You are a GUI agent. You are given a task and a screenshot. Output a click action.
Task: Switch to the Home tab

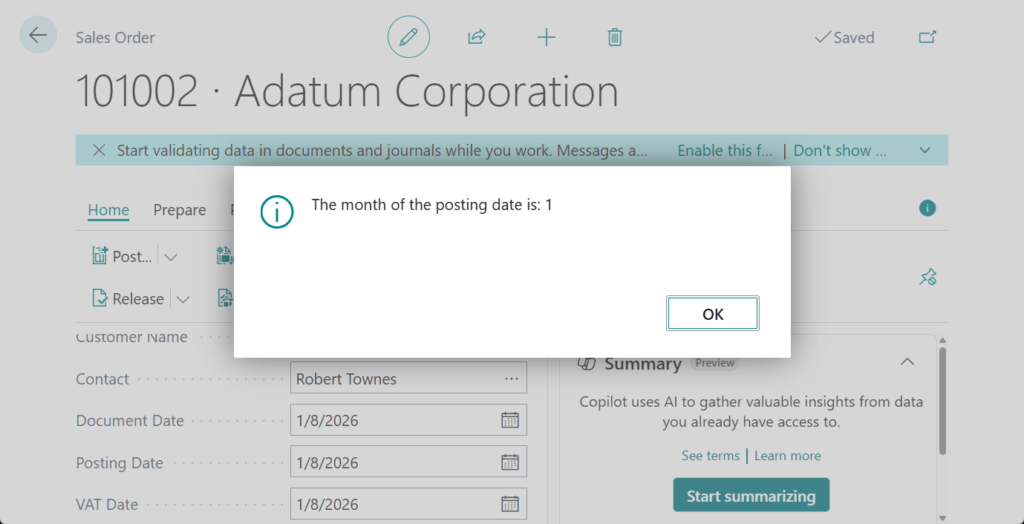108,210
